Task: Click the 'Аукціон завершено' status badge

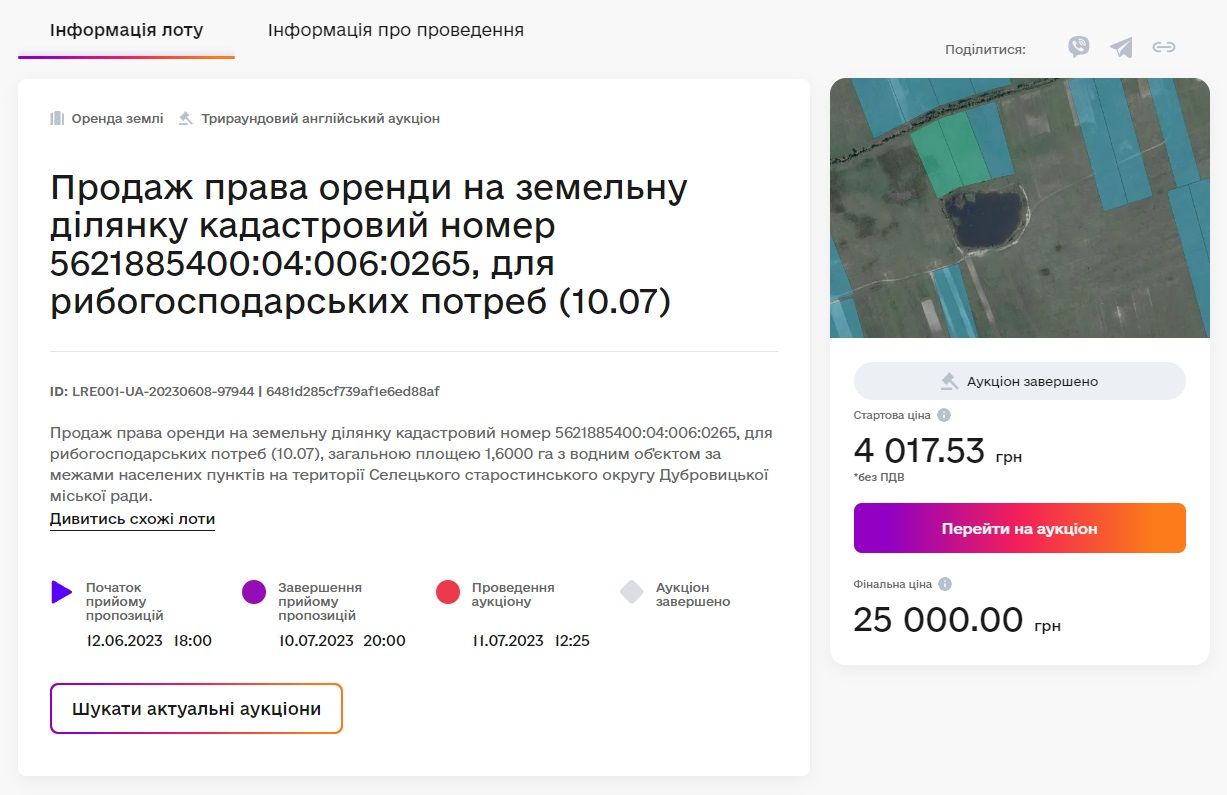Action: click(x=1019, y=380)
